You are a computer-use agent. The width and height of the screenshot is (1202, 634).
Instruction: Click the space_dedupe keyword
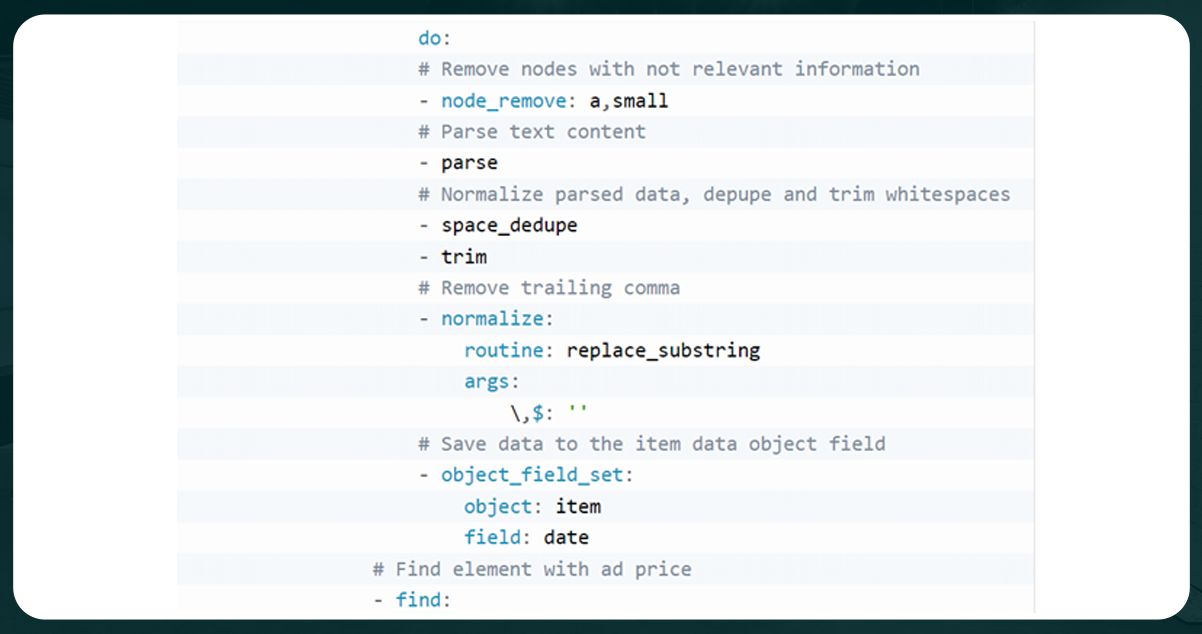[509, 225]
